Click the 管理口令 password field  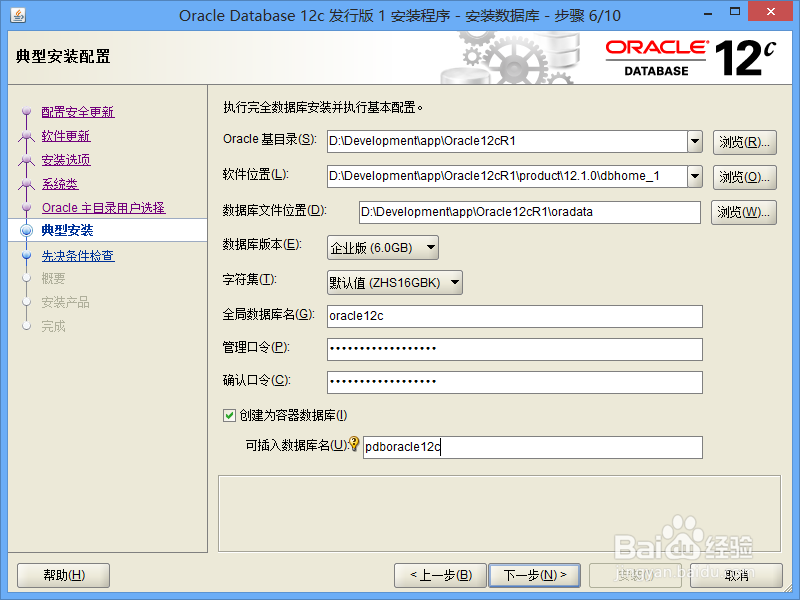(515, 349)
